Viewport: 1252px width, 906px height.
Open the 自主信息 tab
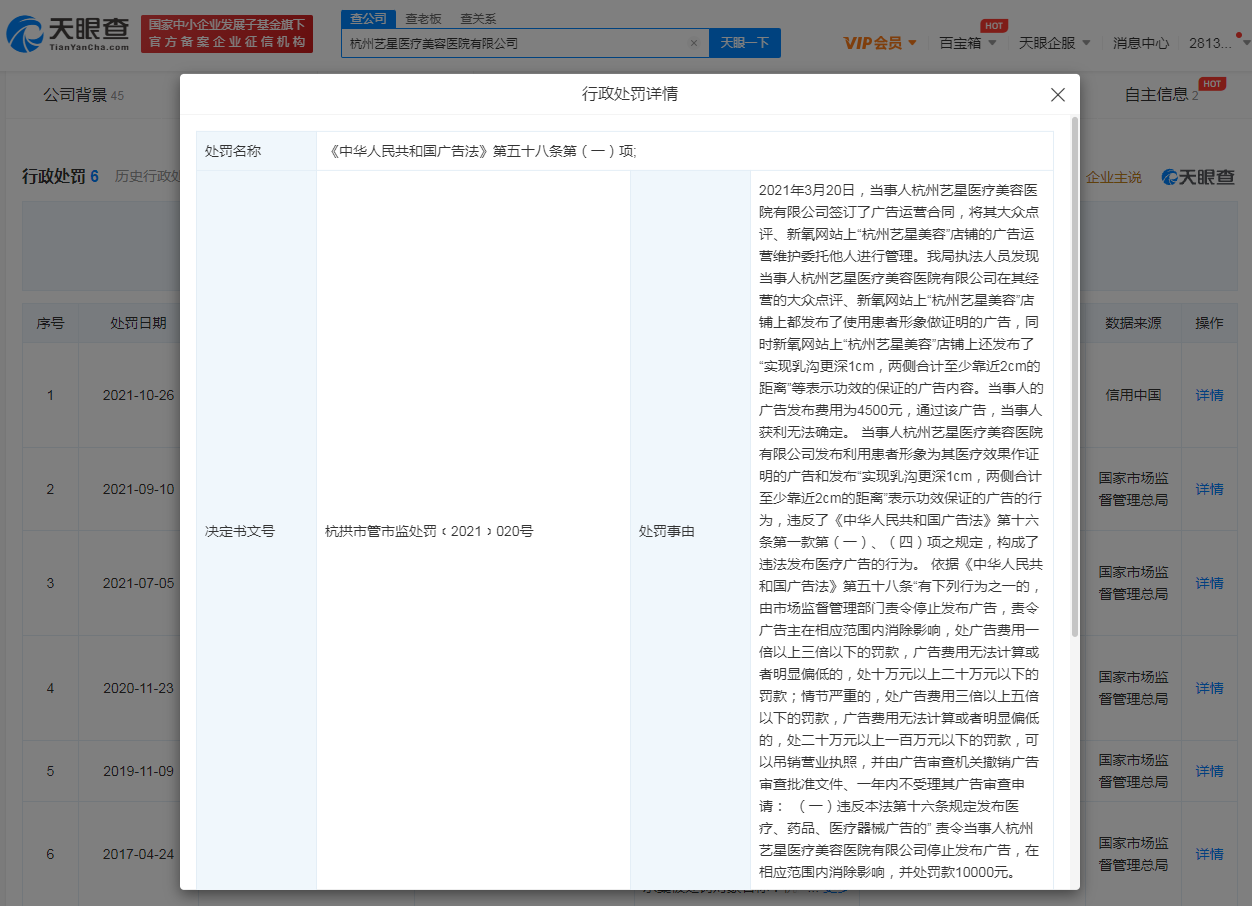(x=1161, y=95)
